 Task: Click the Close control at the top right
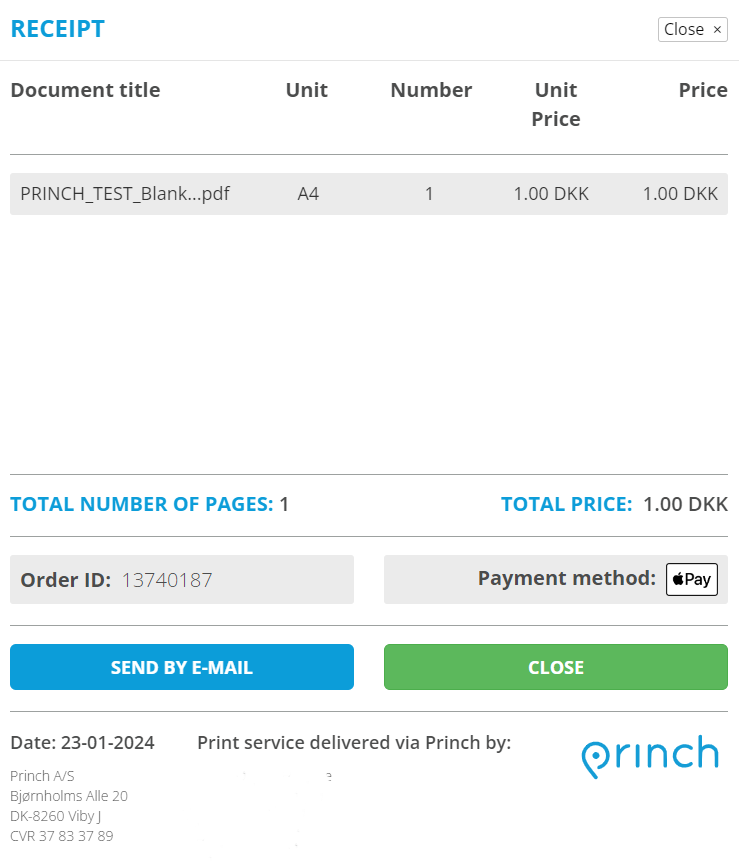(x=693, y=29)
